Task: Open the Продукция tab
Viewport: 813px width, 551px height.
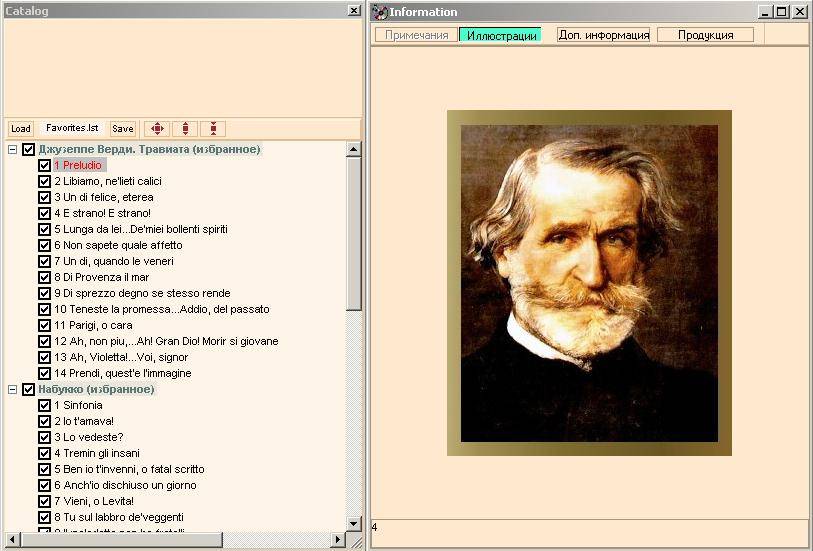Action: 705,35
